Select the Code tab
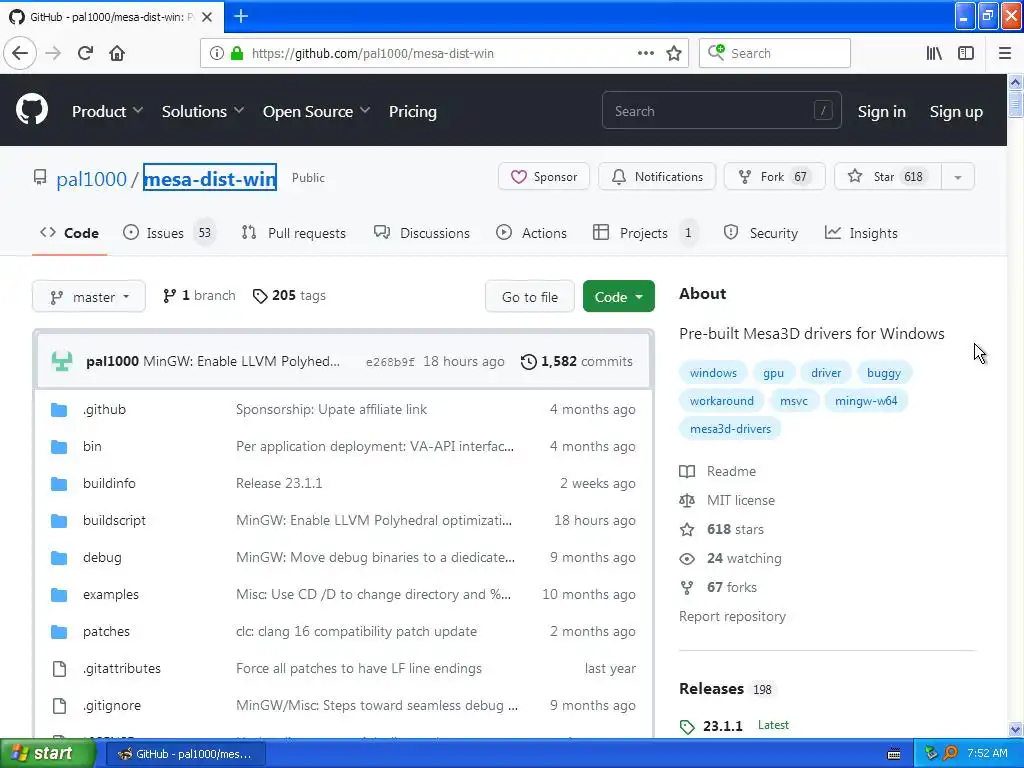1024x768 pixels. 69,233
